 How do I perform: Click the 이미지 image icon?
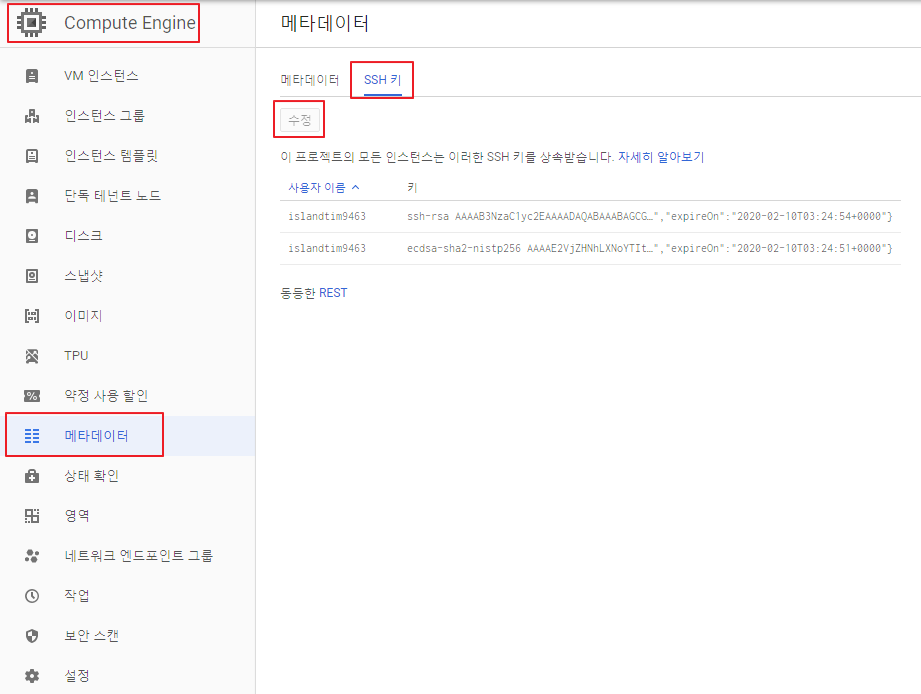(x=32, y=315)
